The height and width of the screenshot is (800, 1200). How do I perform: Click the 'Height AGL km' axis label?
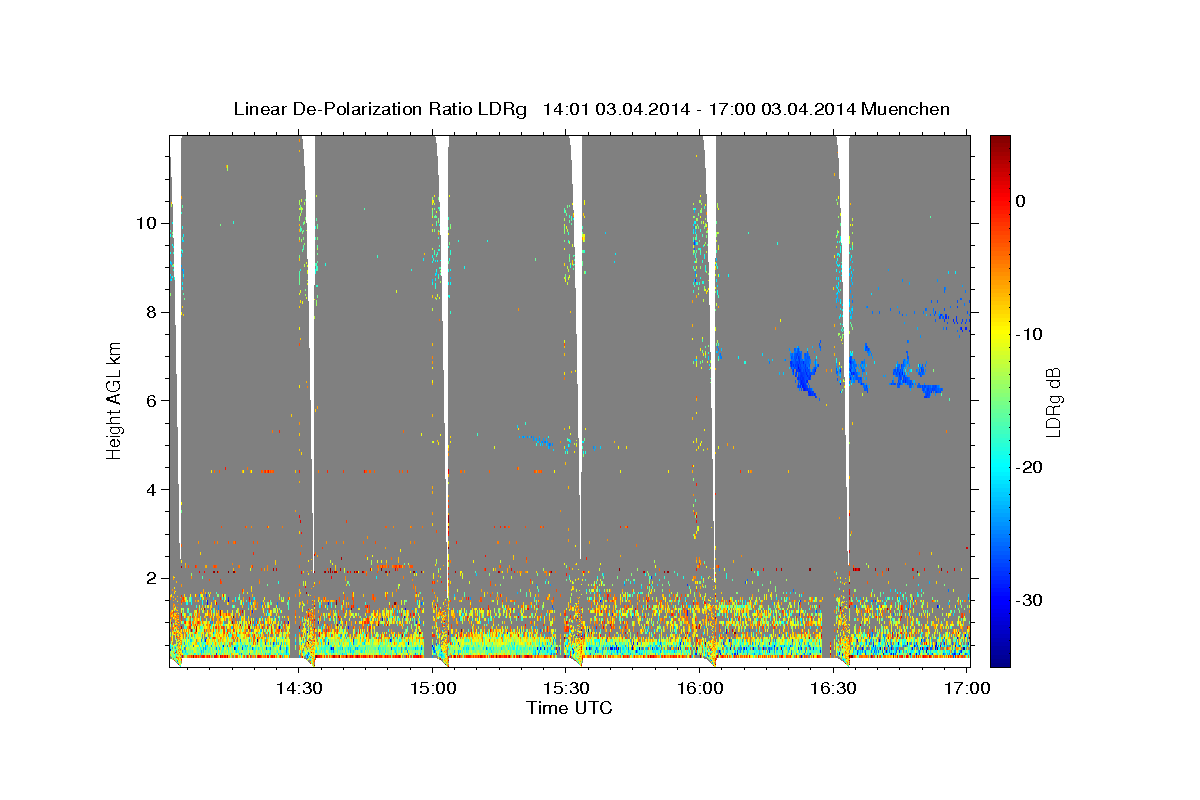tap(114, 400)
